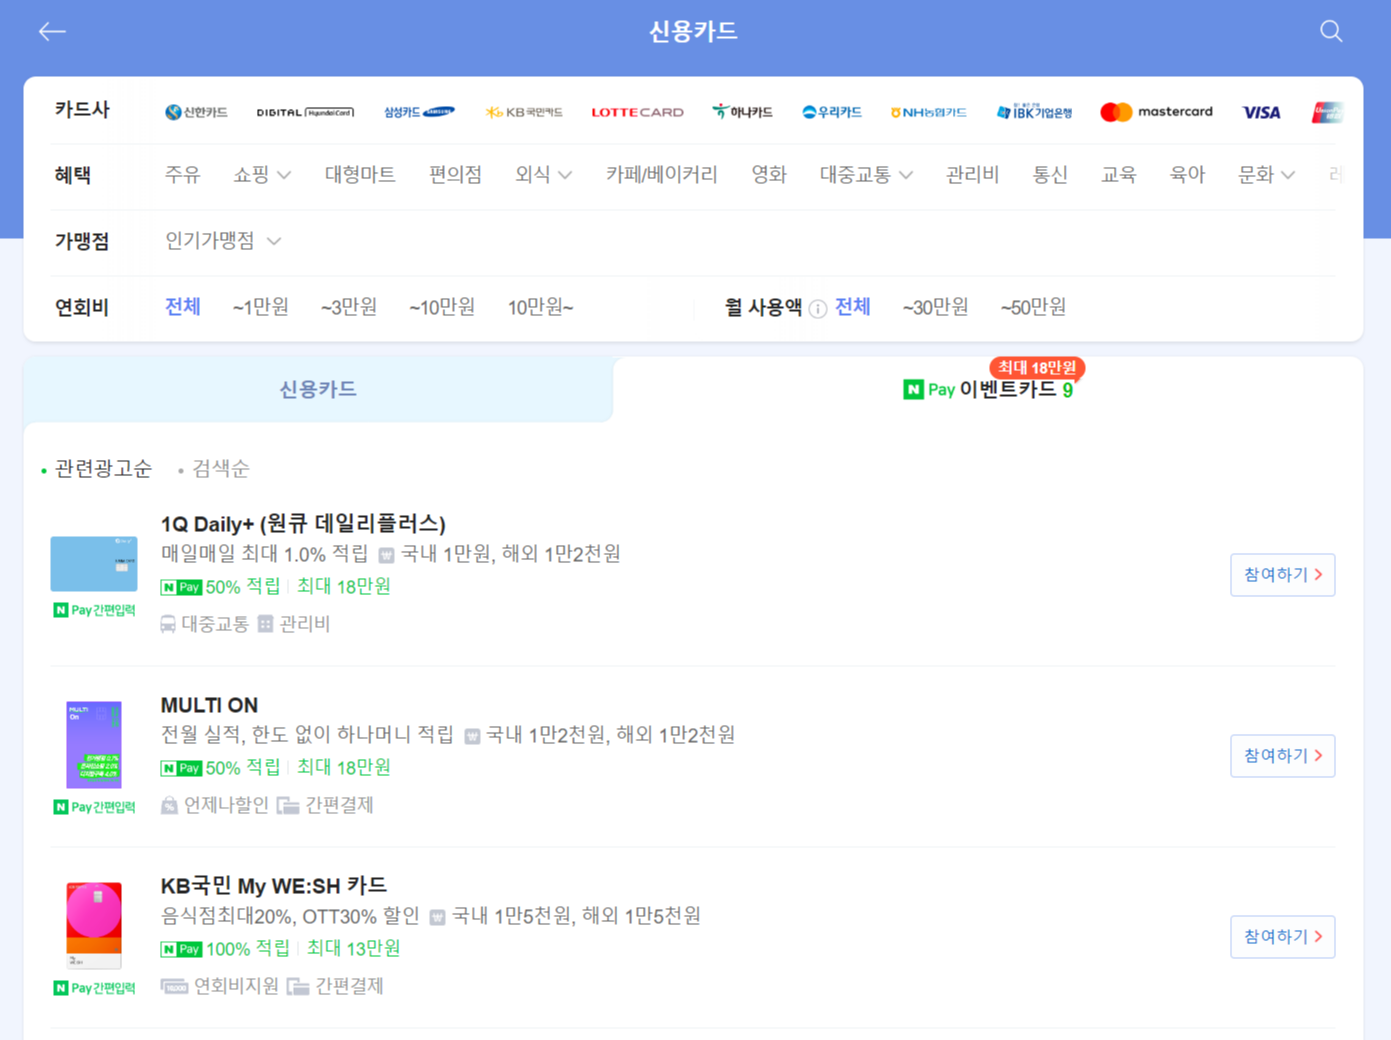Click 관리비 tag on 1Q Daily+ card
The image size is (1391, 1040).
click(294, 624)
